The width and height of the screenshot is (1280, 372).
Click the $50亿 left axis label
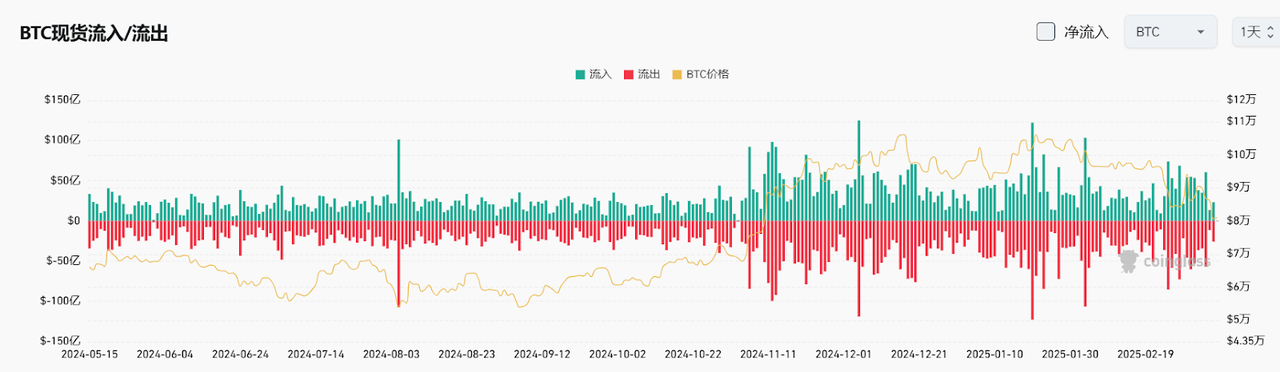(65, 180)
